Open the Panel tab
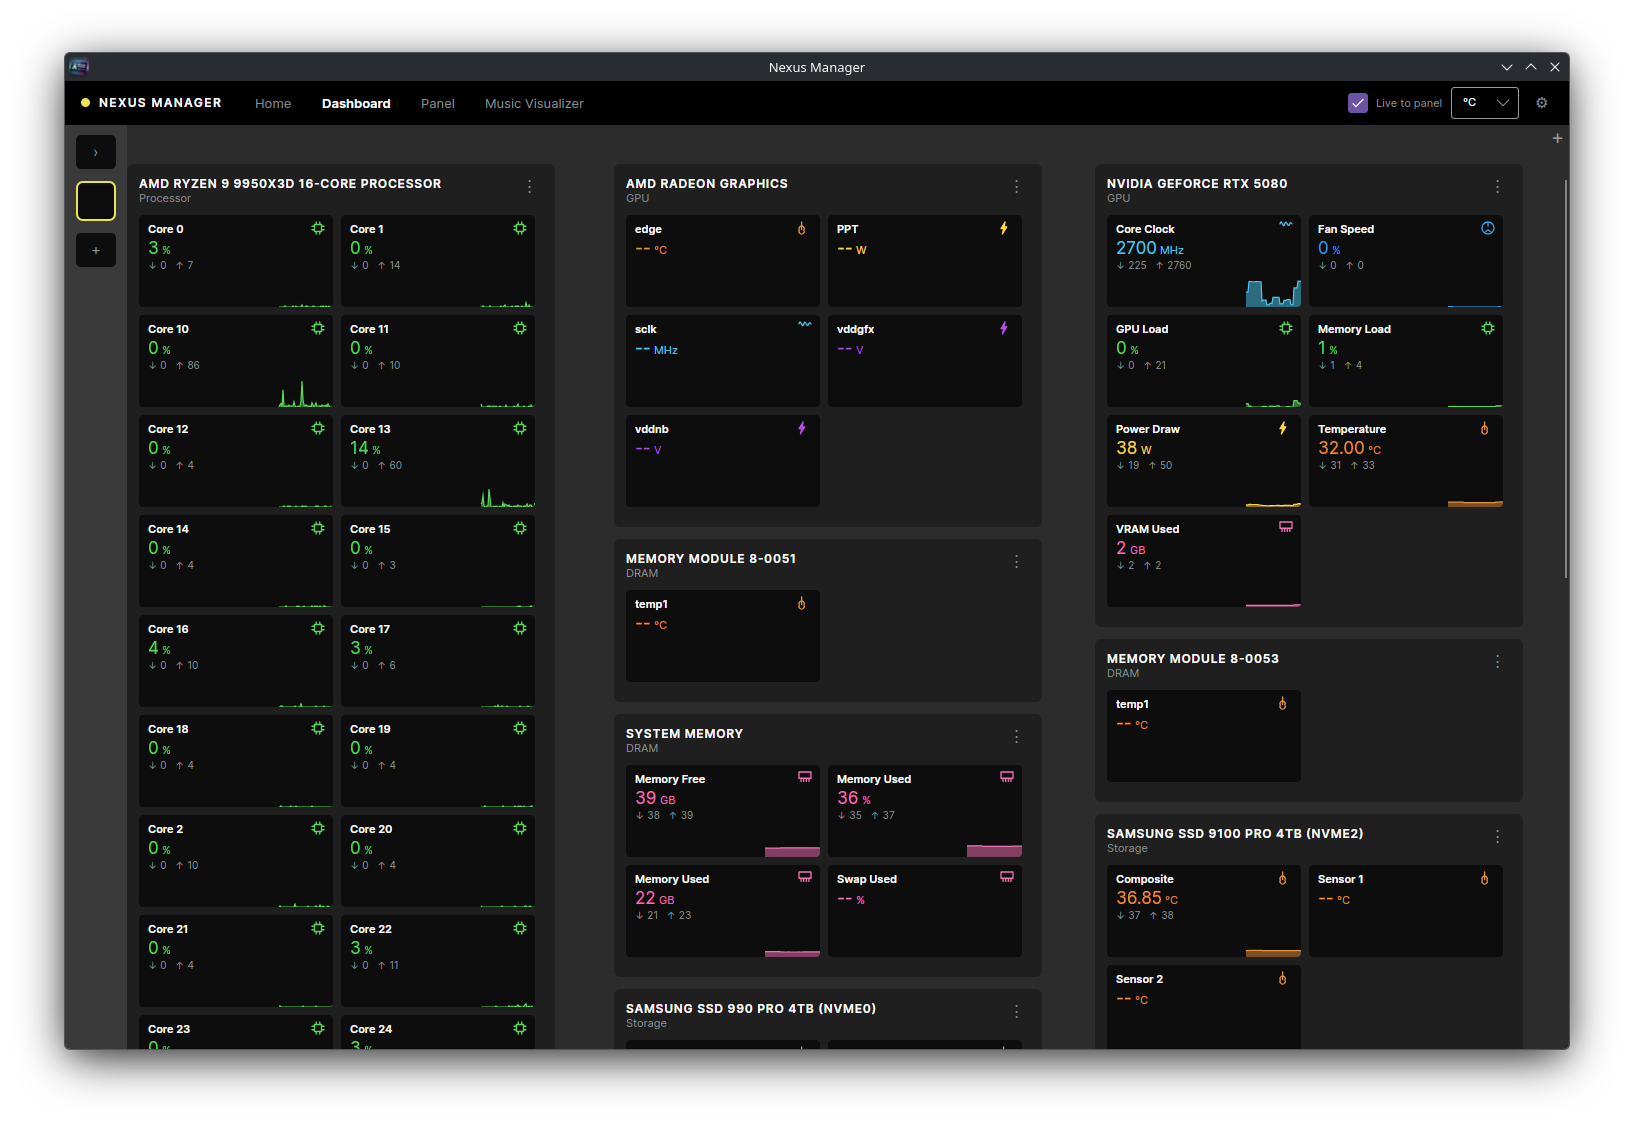This screenshot has width=1634, height=1126. [438, 103]
